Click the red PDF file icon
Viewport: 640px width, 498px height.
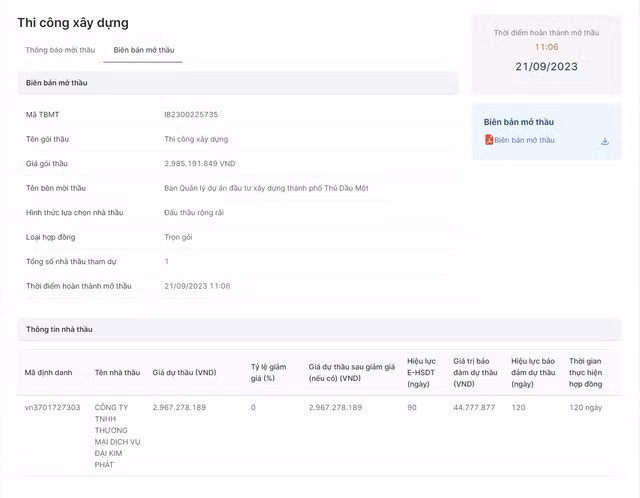[x=489, y=141]
